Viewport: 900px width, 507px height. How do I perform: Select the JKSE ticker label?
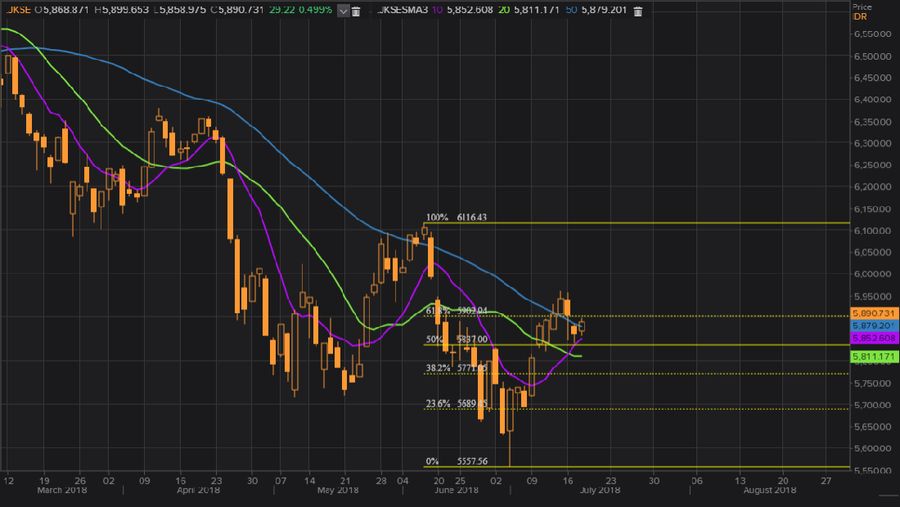18,10
